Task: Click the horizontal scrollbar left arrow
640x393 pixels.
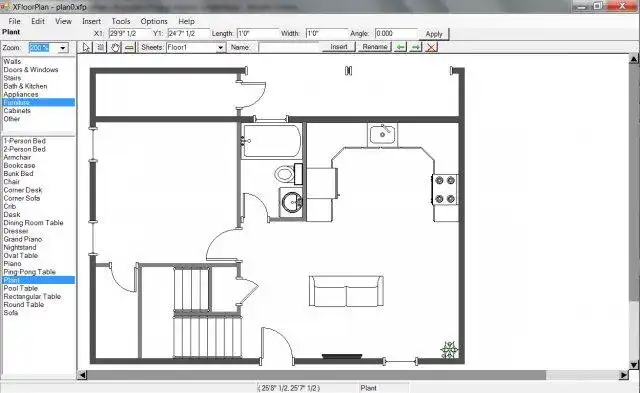Action: click(x=82, y=375)
